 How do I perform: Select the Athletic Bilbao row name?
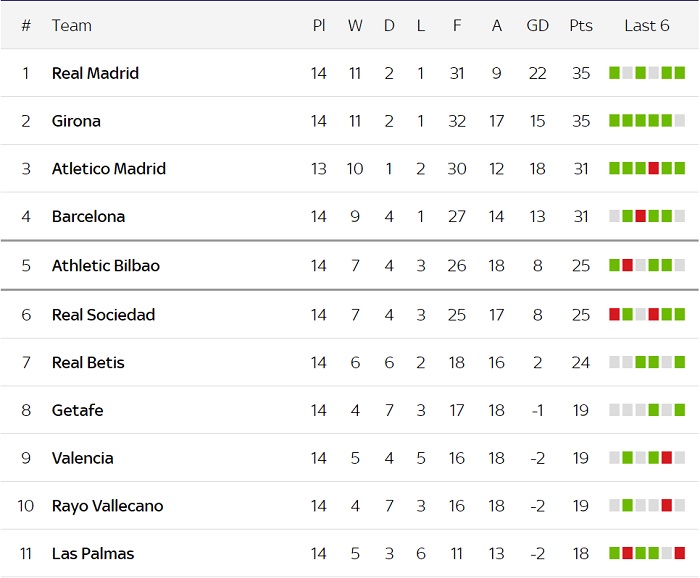pos(105,266)
